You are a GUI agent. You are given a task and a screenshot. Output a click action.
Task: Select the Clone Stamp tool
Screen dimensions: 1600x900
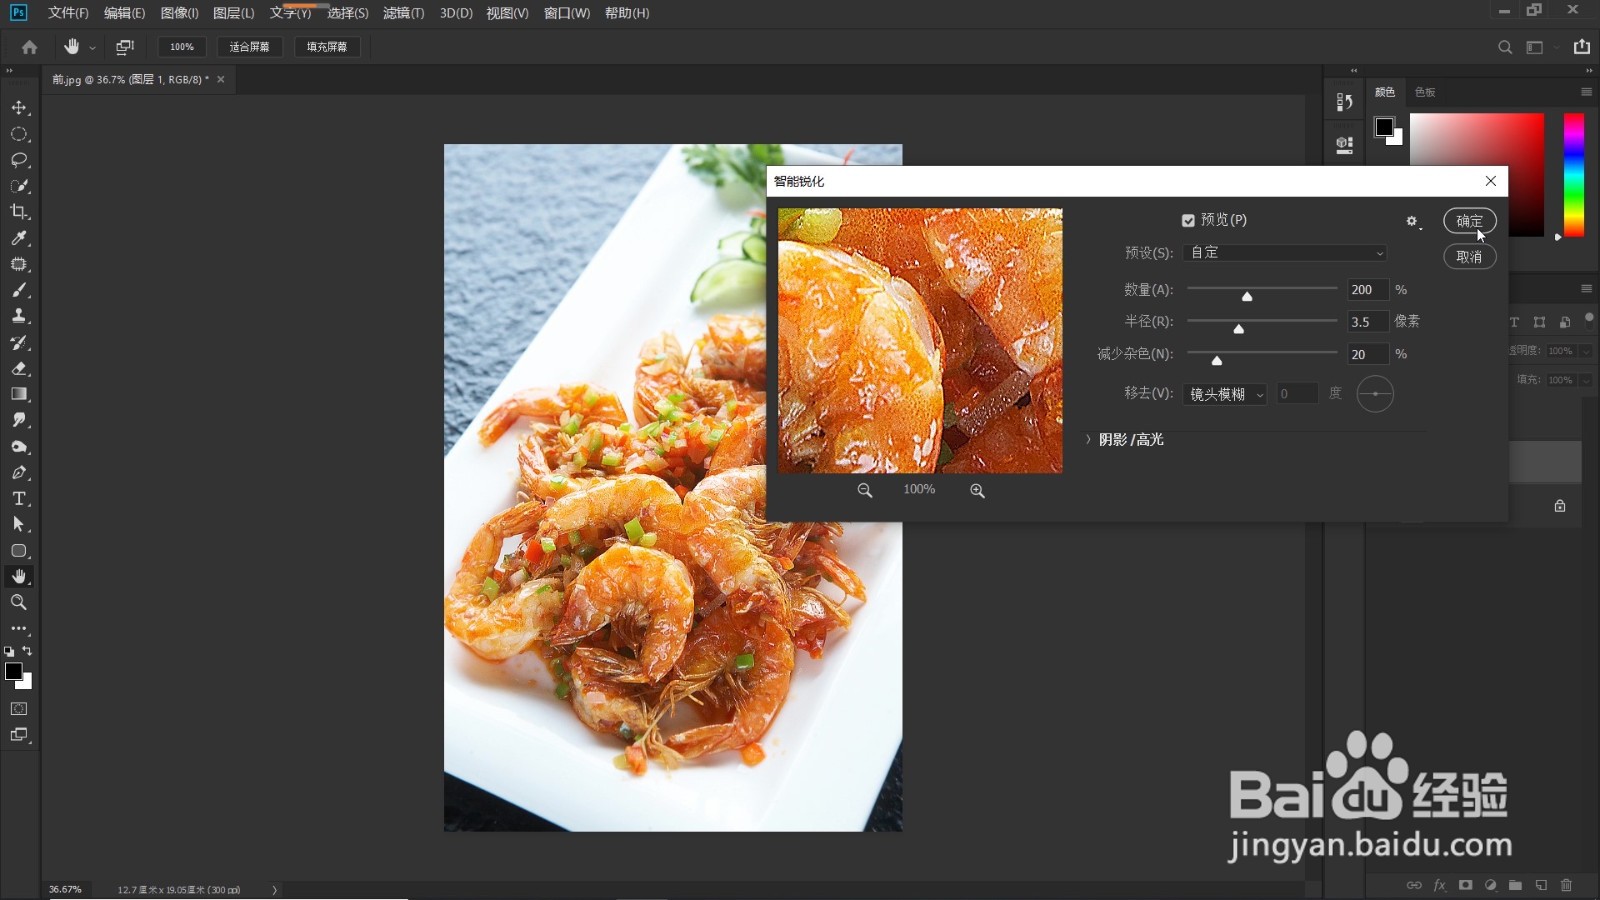pos(19,316)
